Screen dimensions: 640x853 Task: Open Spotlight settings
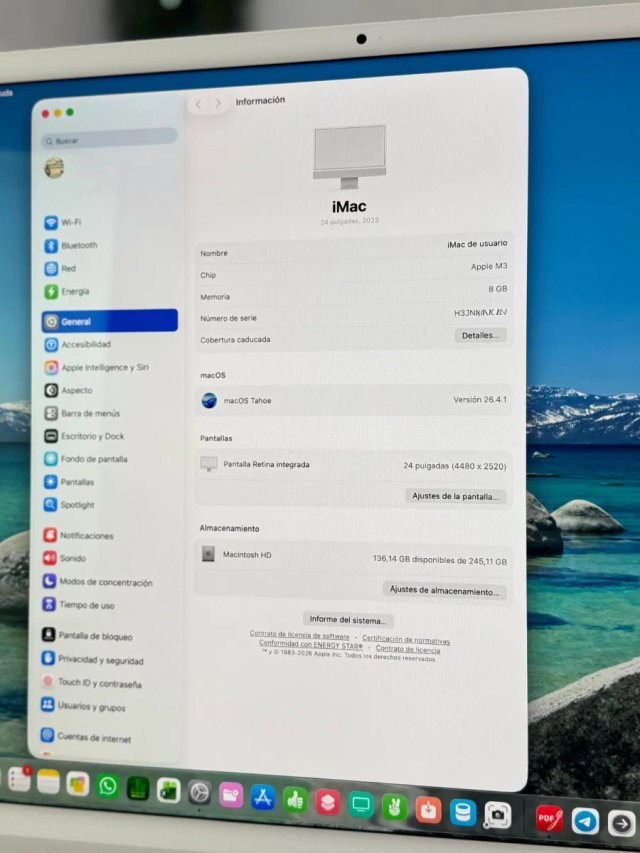(69, 505)
